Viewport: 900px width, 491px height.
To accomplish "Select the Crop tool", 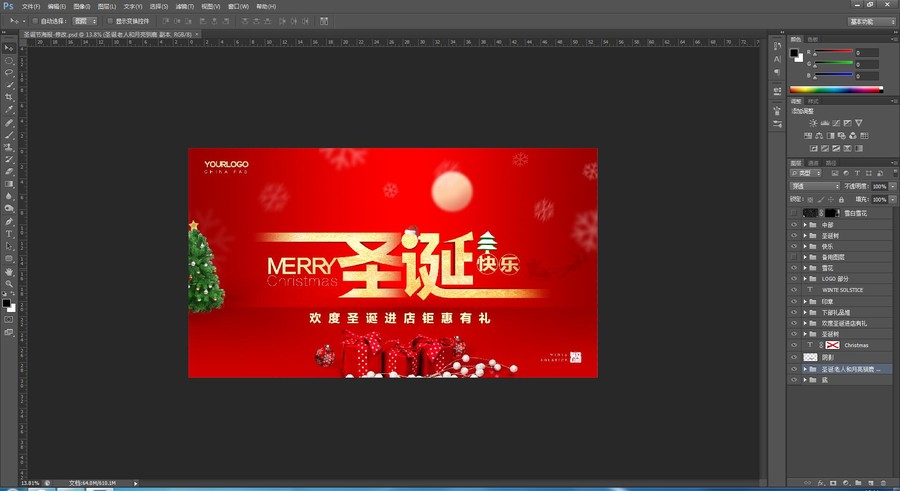I will [9, 98].
